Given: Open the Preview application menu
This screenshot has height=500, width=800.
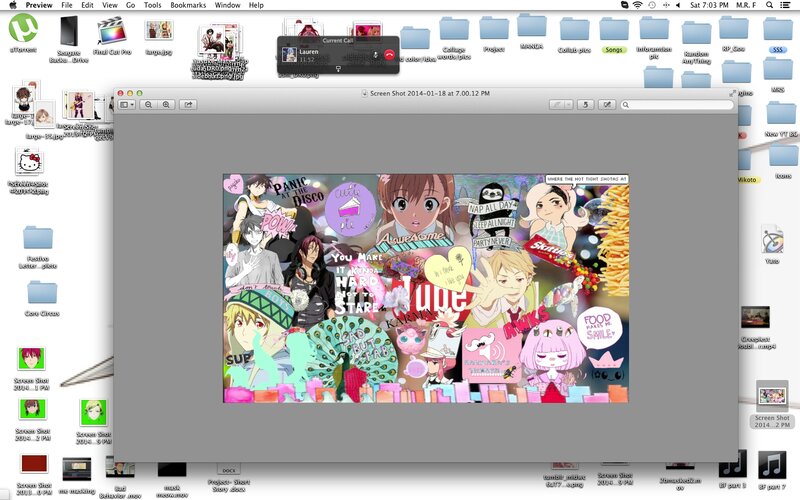Looking at the screenshot, I should [x=39, y=5].
